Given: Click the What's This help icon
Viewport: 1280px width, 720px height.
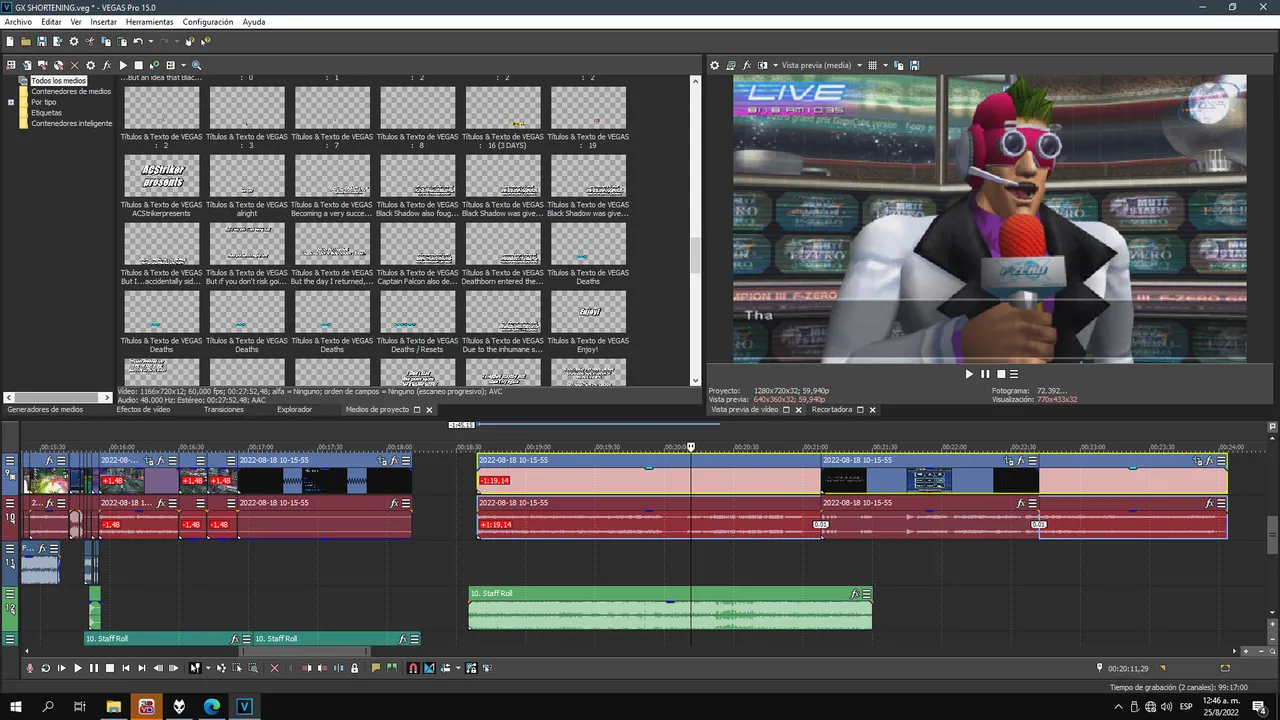Looking at the screenshot, I should (x=205, y=41).
